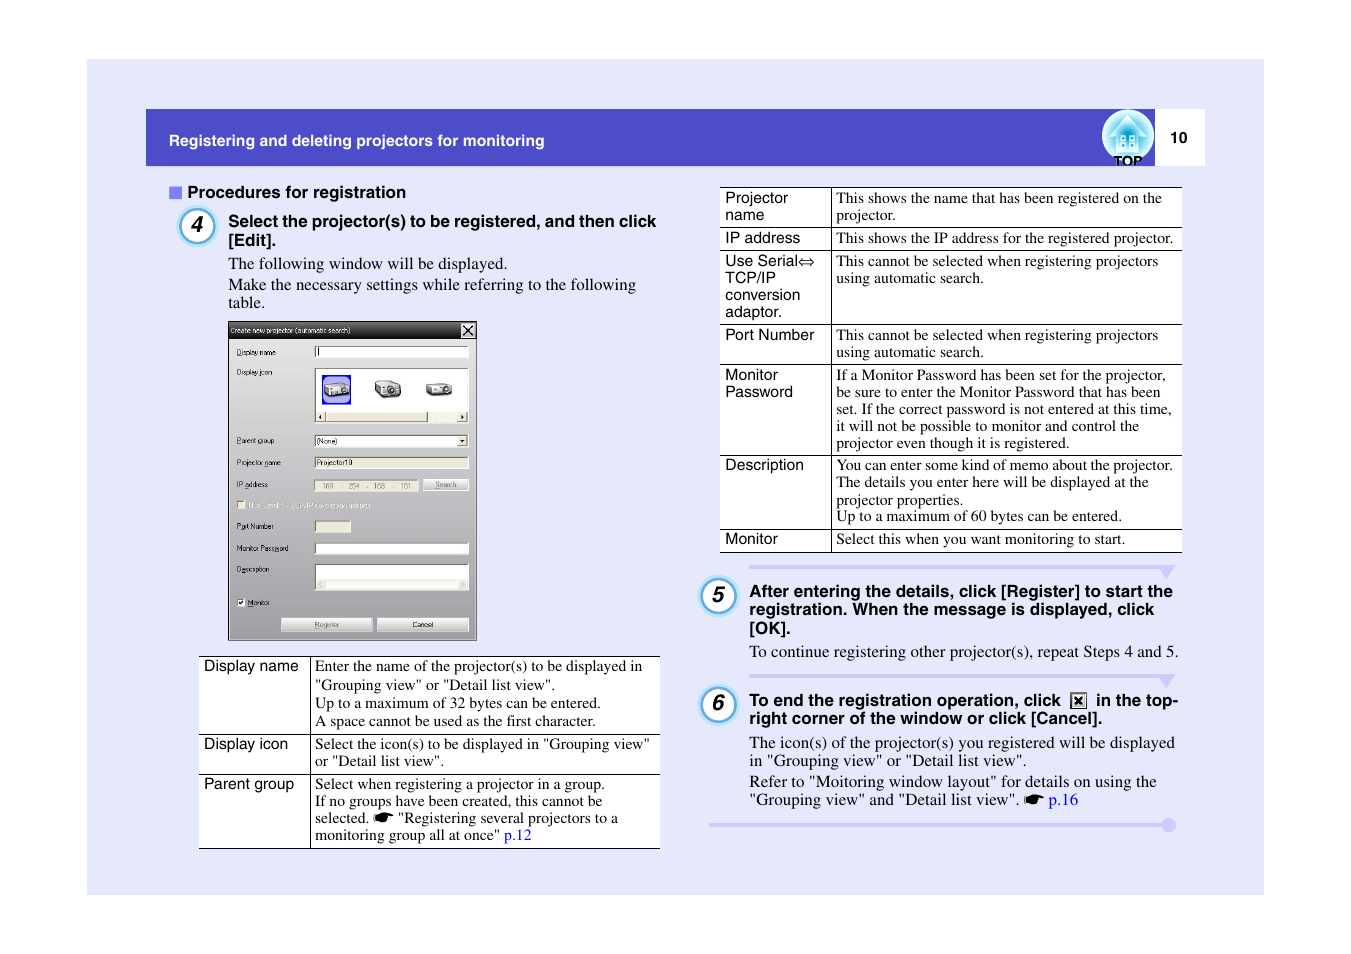Click the pointing hand icon before p.16
This screenshot has height=954, width=1351.
tap(1033, 800)
